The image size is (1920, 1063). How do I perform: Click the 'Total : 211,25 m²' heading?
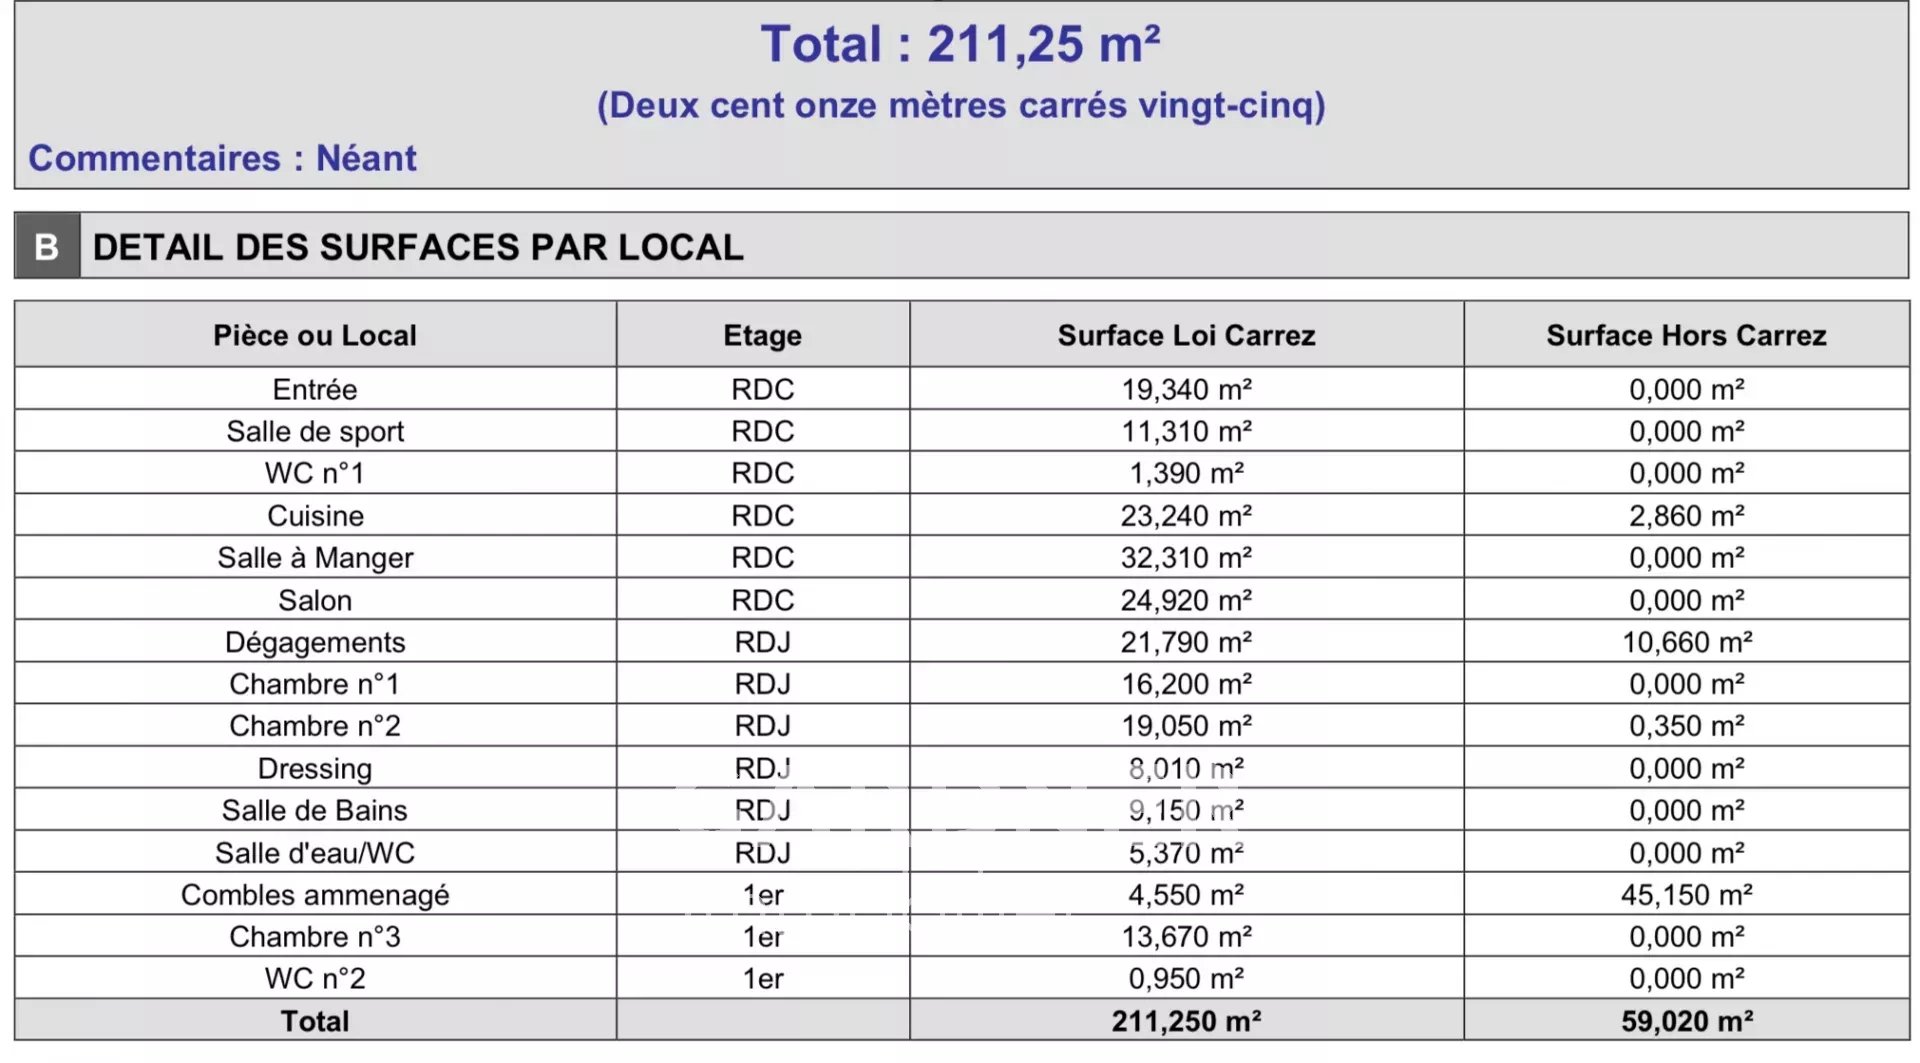(960, 44)
